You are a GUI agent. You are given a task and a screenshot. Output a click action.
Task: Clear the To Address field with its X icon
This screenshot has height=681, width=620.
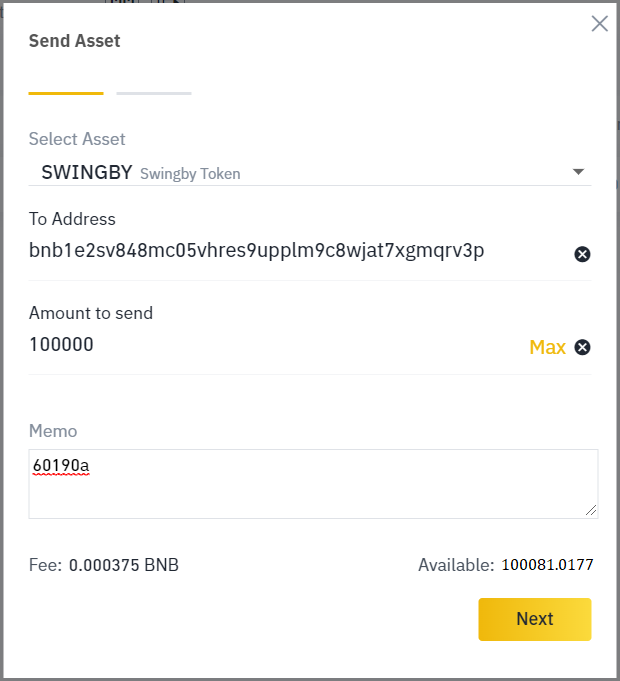[582, 254]
